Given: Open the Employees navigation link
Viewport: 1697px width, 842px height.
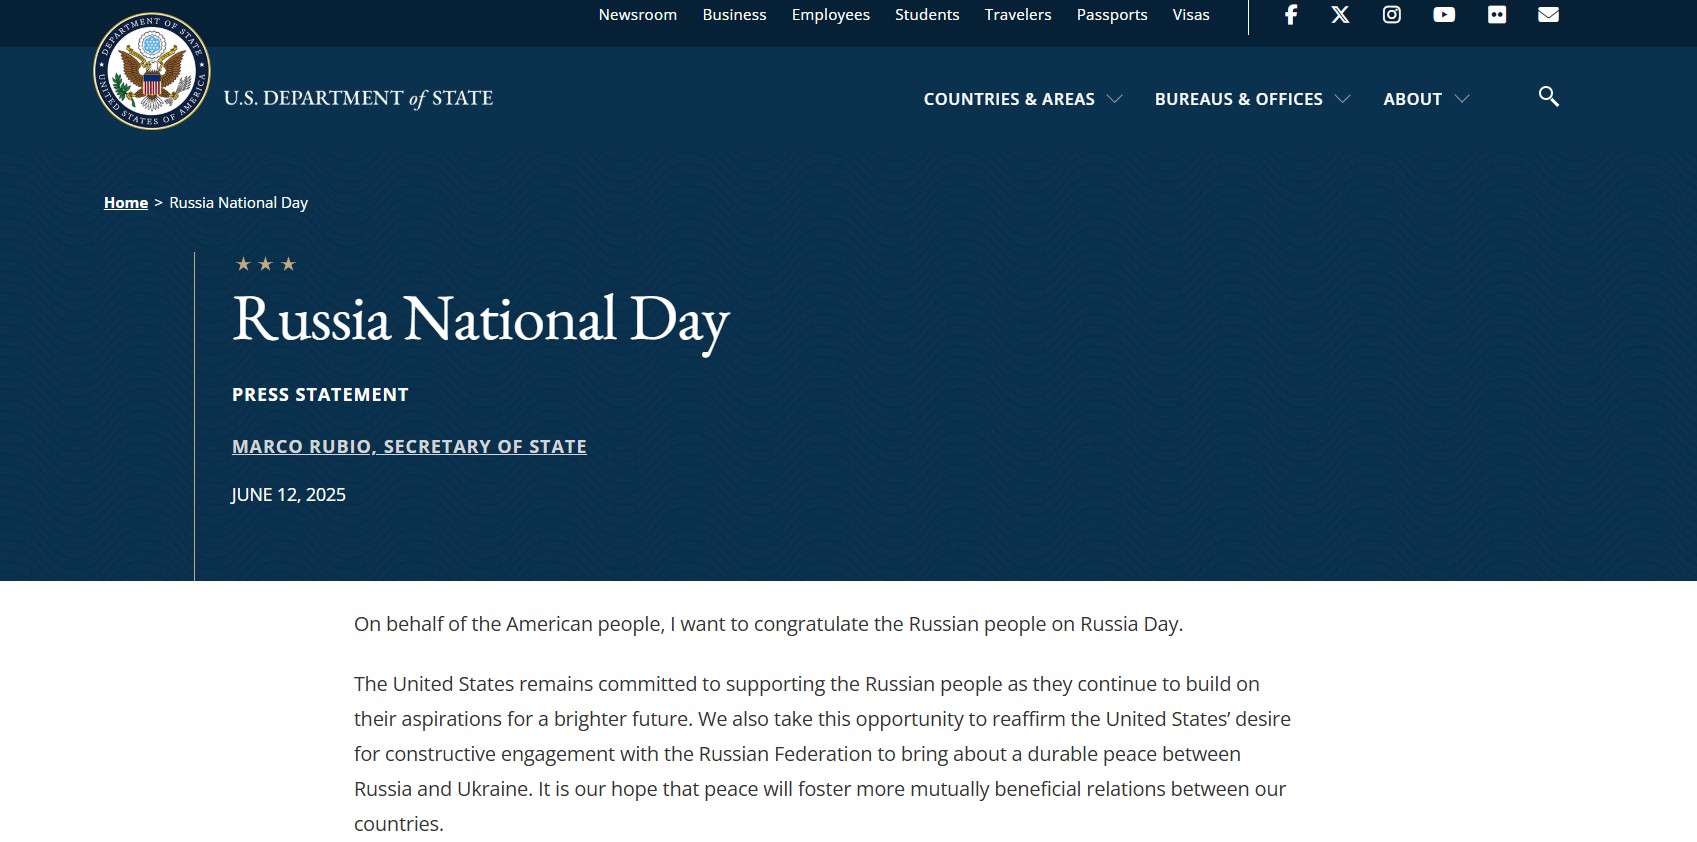Looking at the screenshot, I should point(830,15).
